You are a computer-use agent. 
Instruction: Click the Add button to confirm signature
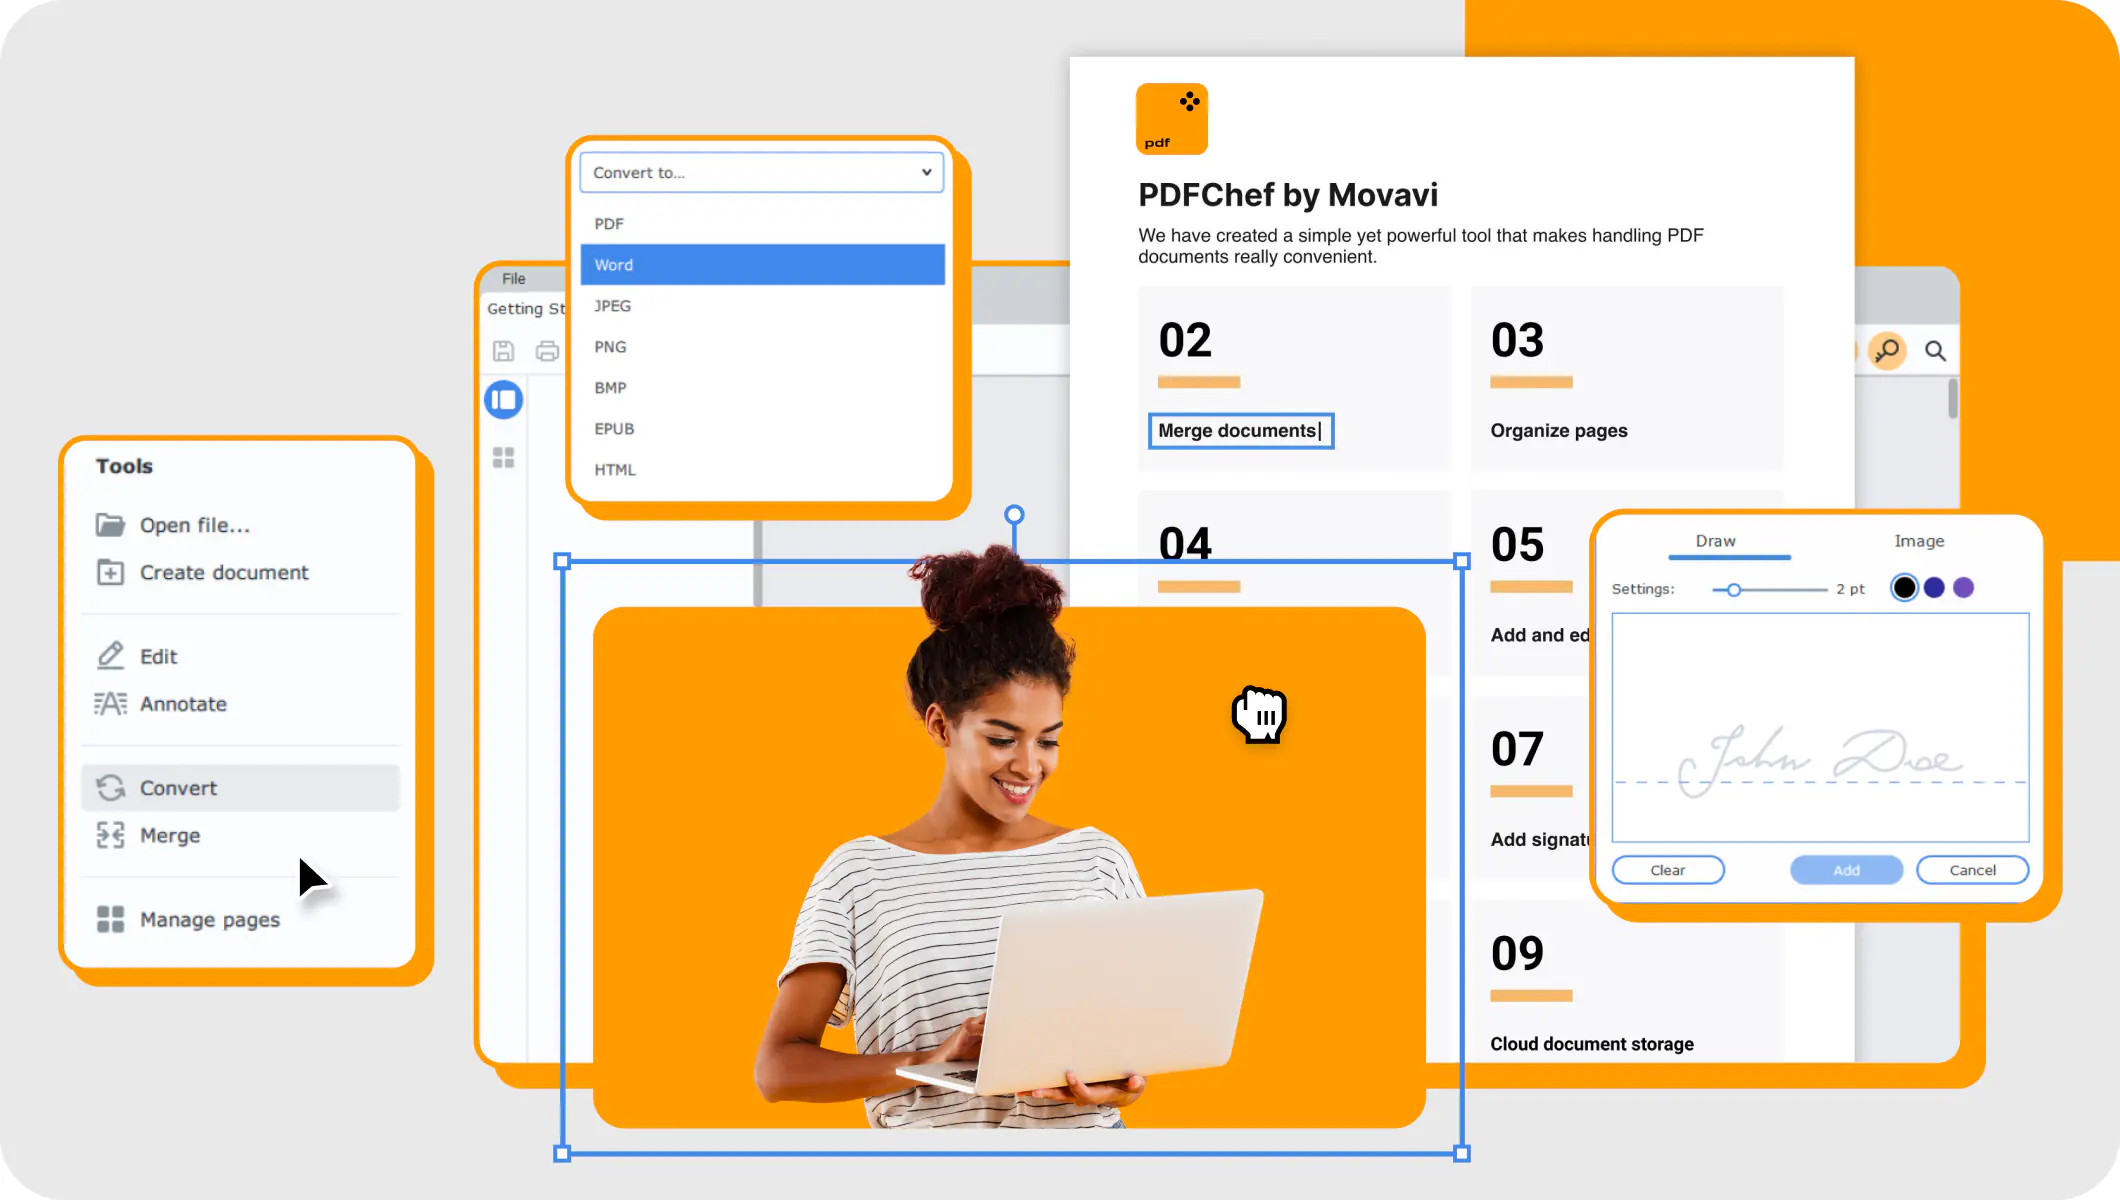[x=1846, y=869]
